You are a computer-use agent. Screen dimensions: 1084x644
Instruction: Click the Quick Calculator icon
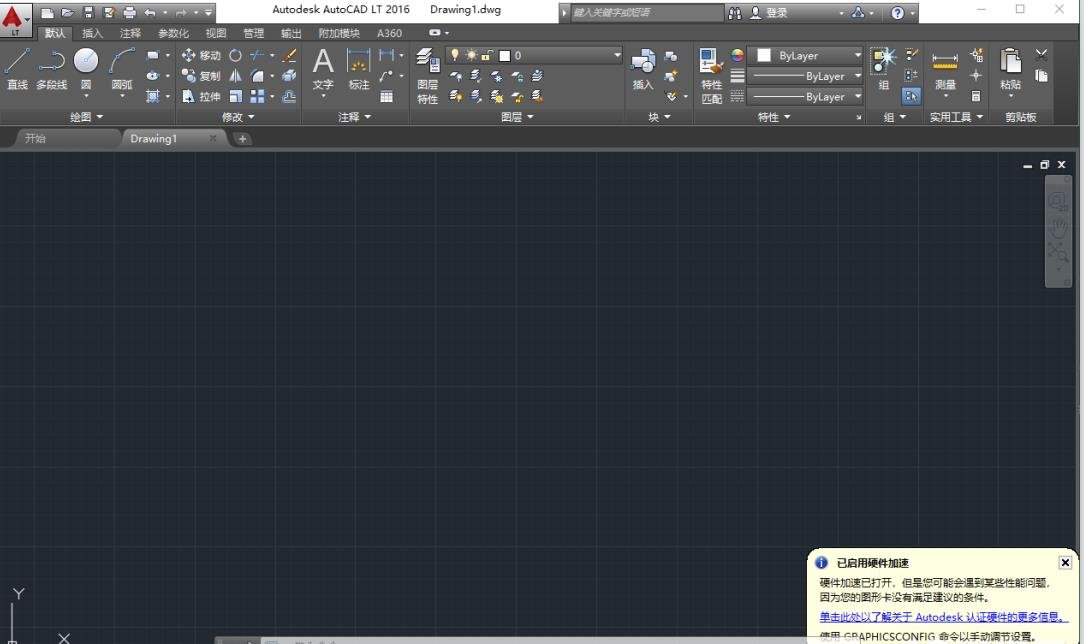coord(975,97)
